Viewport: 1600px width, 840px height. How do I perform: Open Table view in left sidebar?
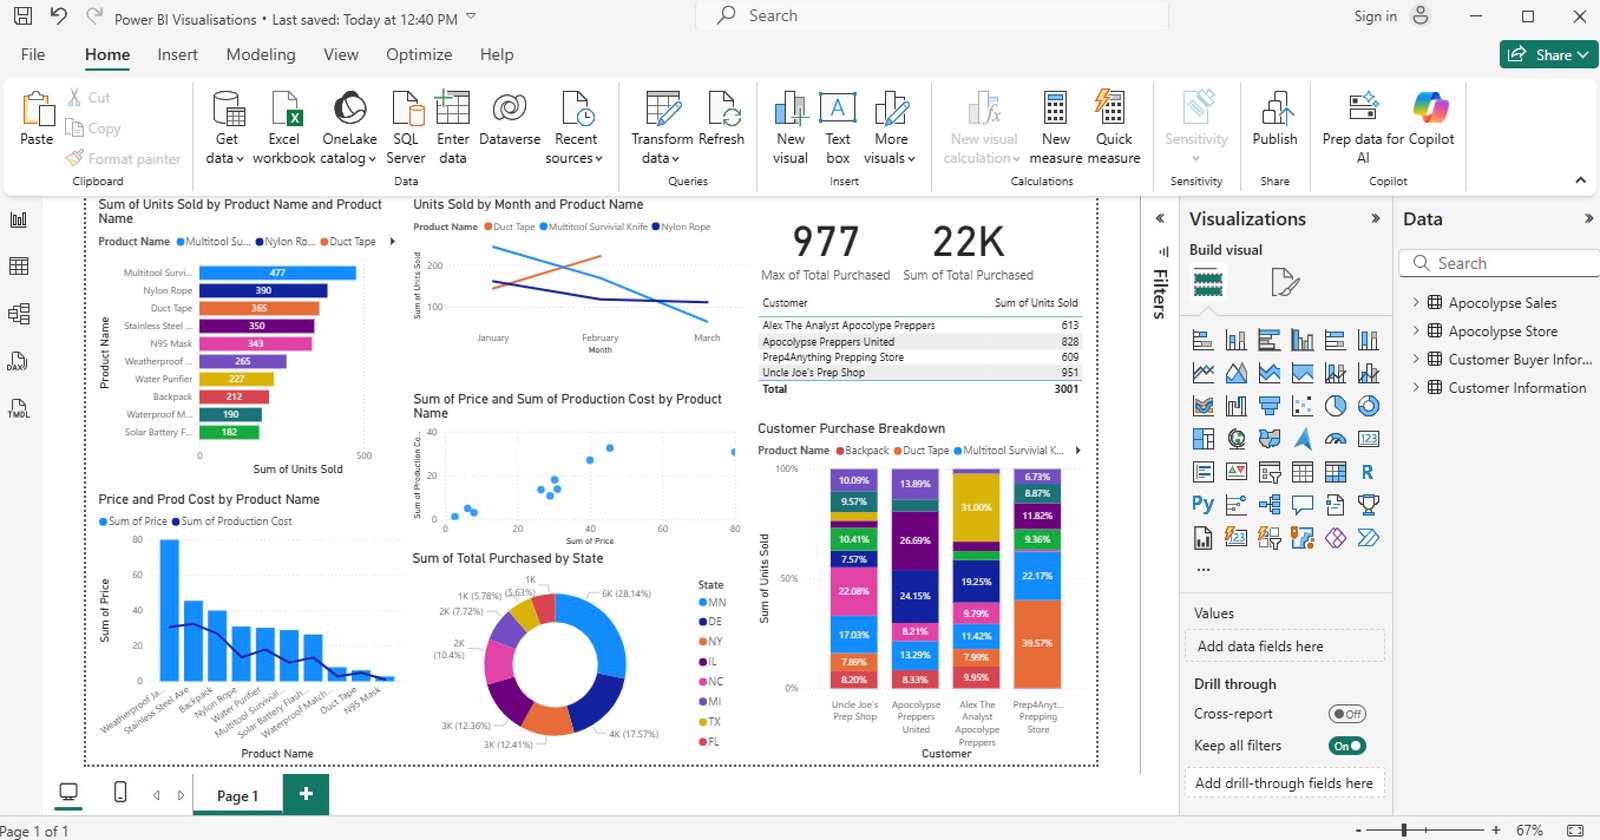(x=19, y=266)
